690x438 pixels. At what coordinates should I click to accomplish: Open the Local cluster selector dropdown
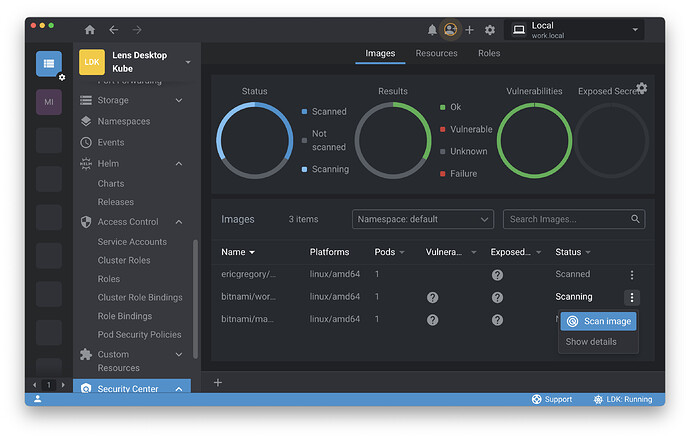point(576,30)
